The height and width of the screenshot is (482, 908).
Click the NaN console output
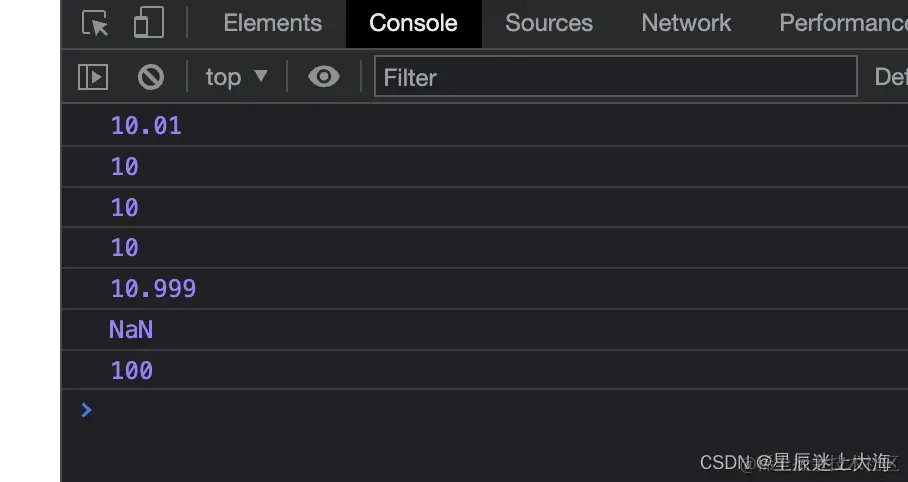tap(131, 330)
